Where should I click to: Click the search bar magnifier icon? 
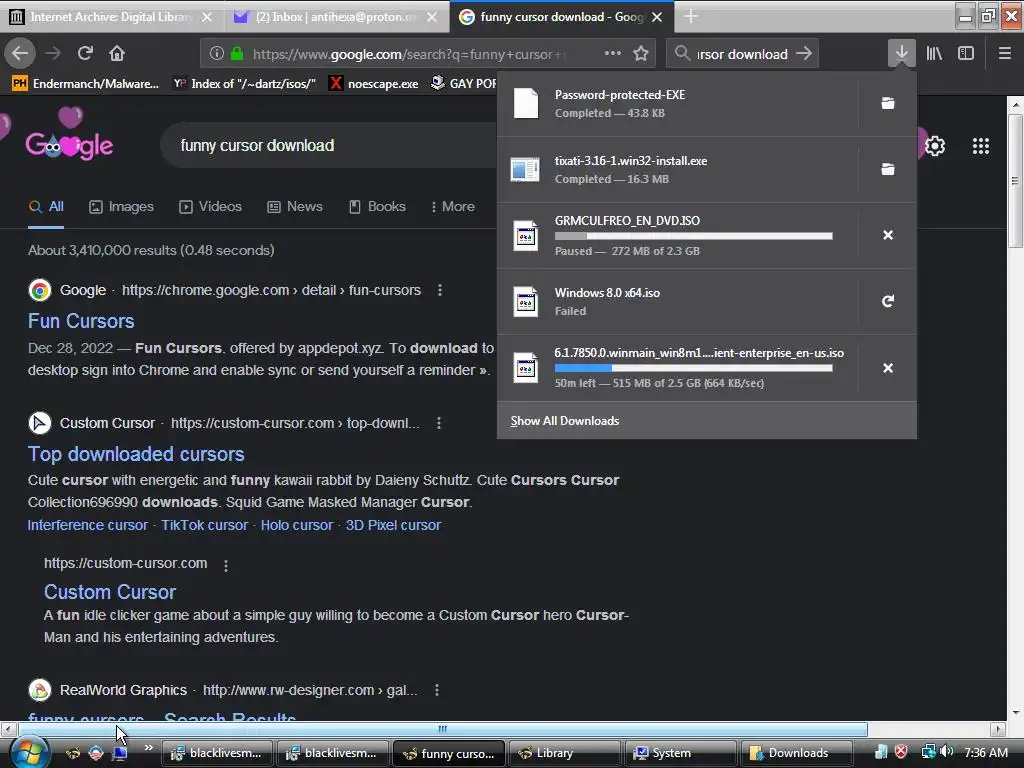pos(682,54)
